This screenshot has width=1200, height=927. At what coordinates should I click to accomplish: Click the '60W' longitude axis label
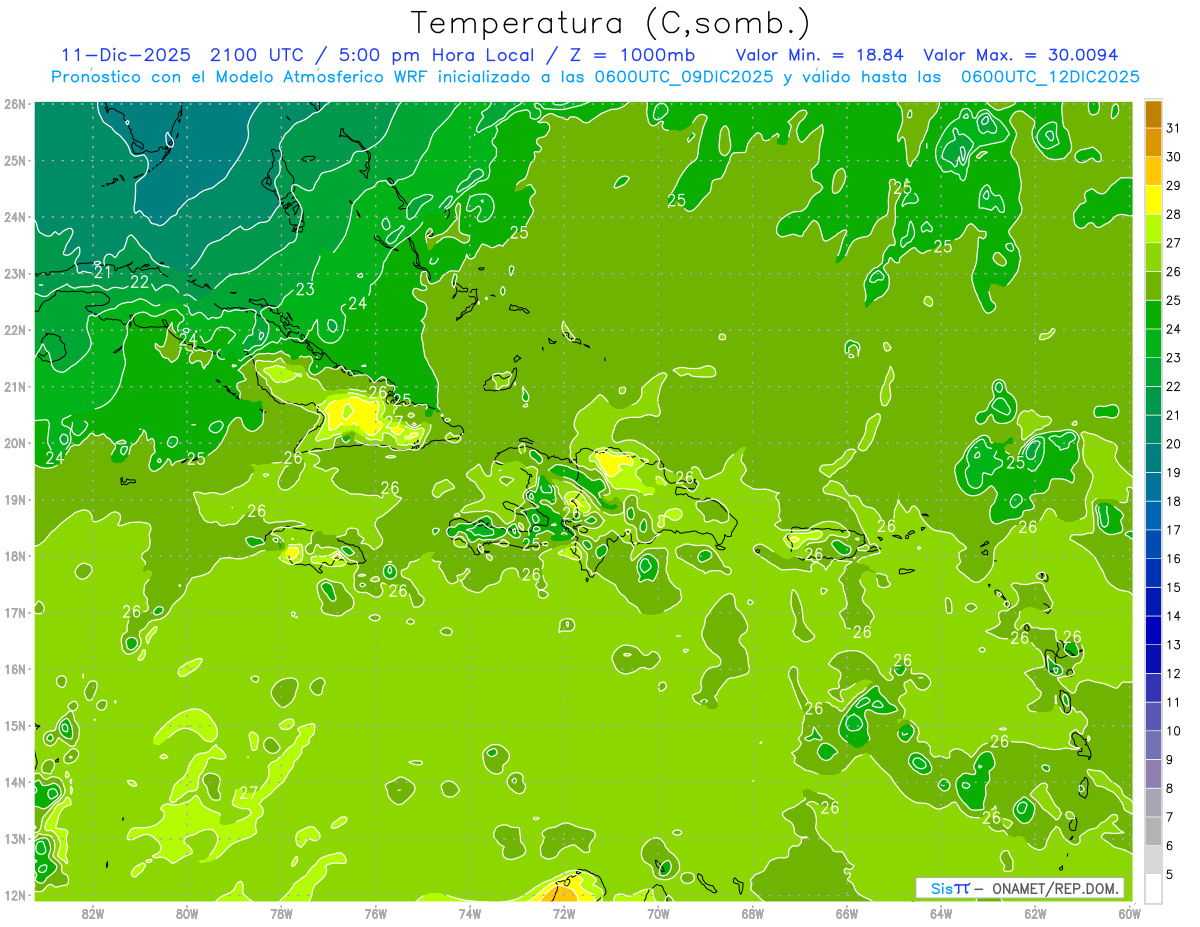click(1129, 913)
